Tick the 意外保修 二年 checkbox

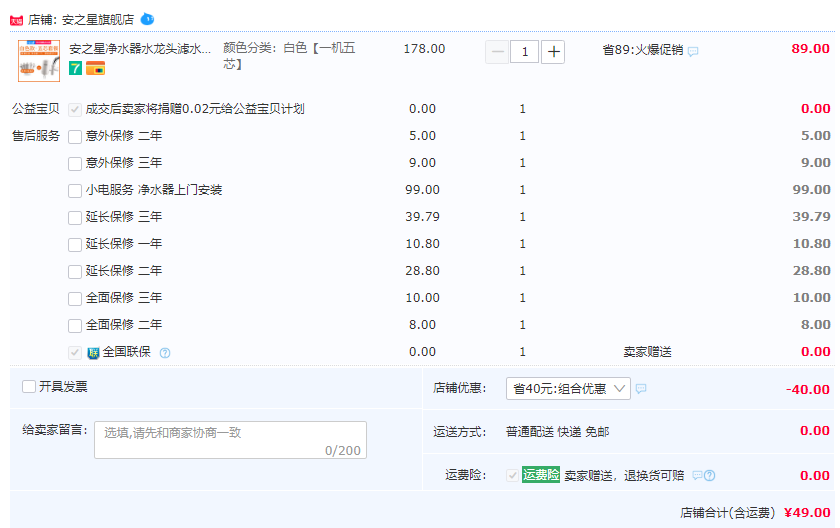75,137
